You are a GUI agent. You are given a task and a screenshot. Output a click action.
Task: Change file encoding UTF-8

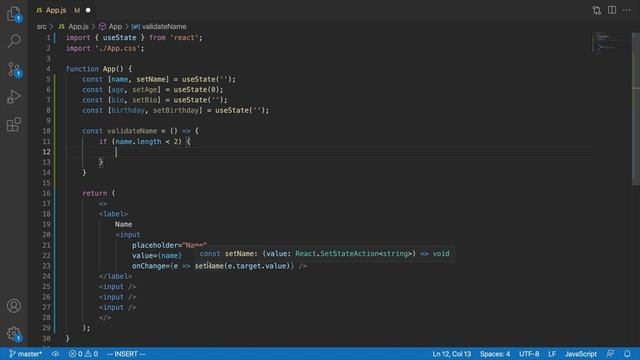(529, 354)
